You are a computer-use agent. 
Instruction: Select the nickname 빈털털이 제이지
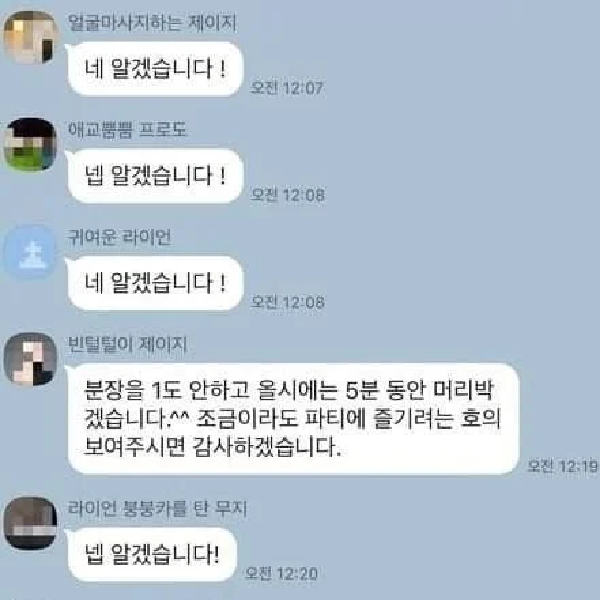pos(127,344)
